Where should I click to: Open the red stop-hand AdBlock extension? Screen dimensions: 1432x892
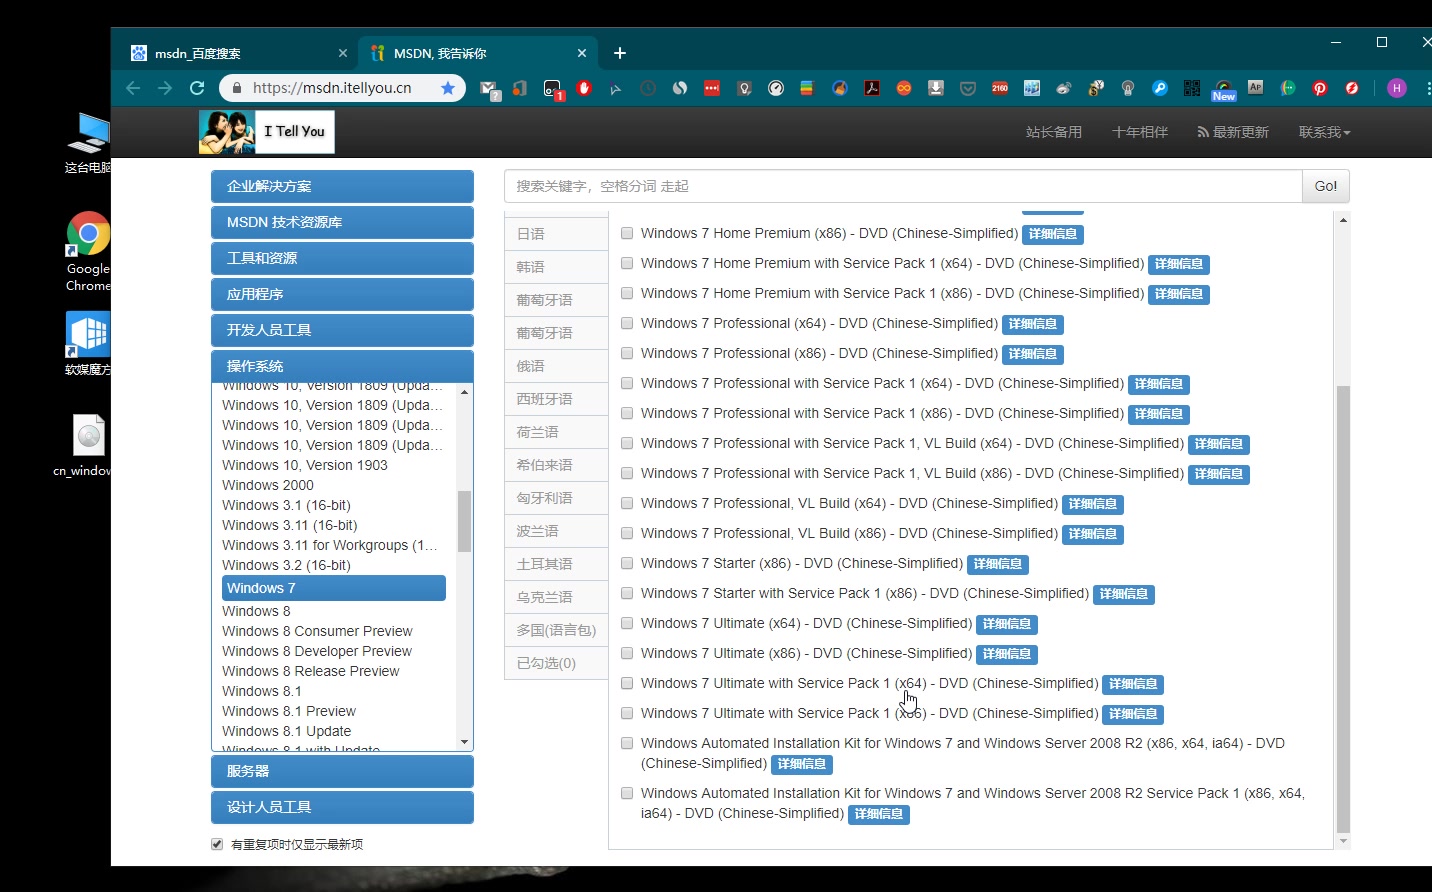(x=584, y=88)
